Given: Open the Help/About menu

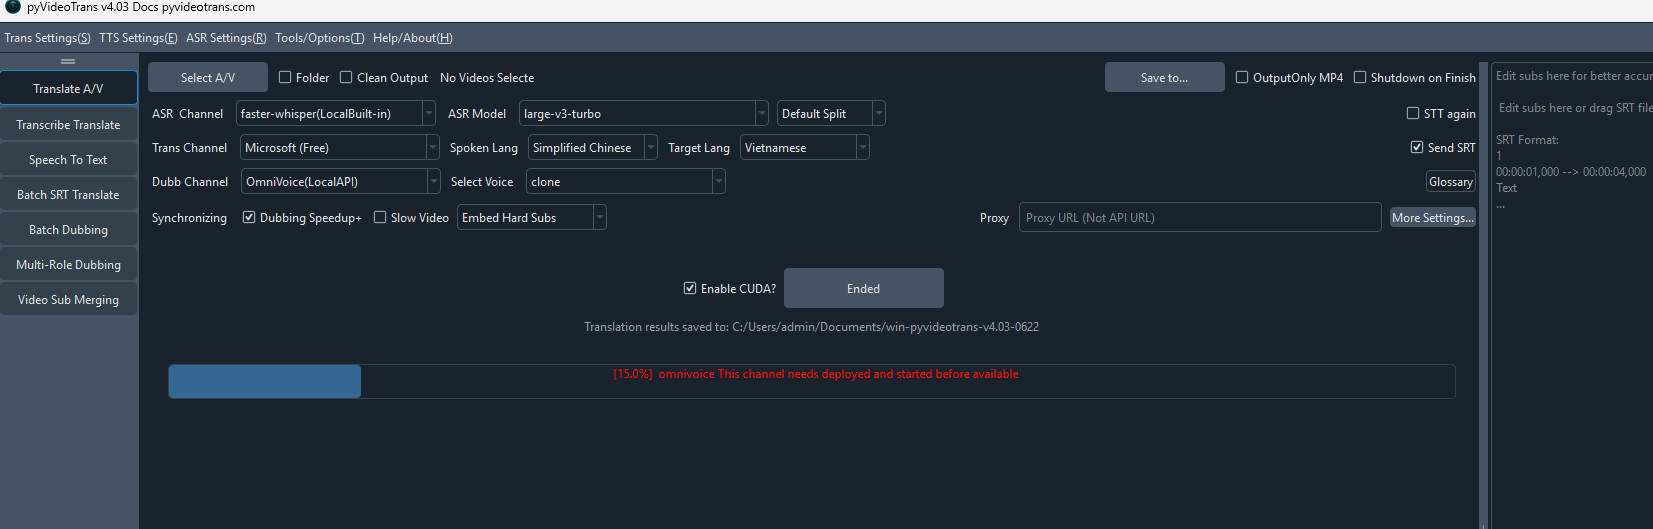Looking at the screenshot, I should tap(412, 38).
